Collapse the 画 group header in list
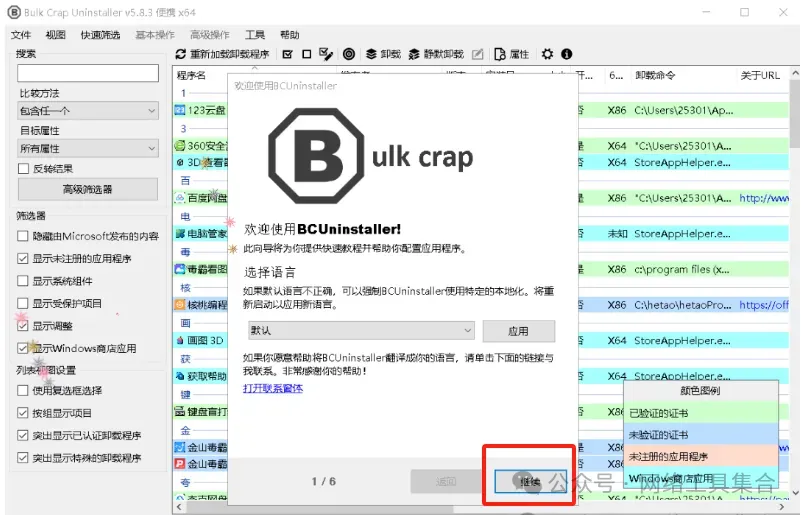Screen dimensions: 801x515 (x=185, y=323)
